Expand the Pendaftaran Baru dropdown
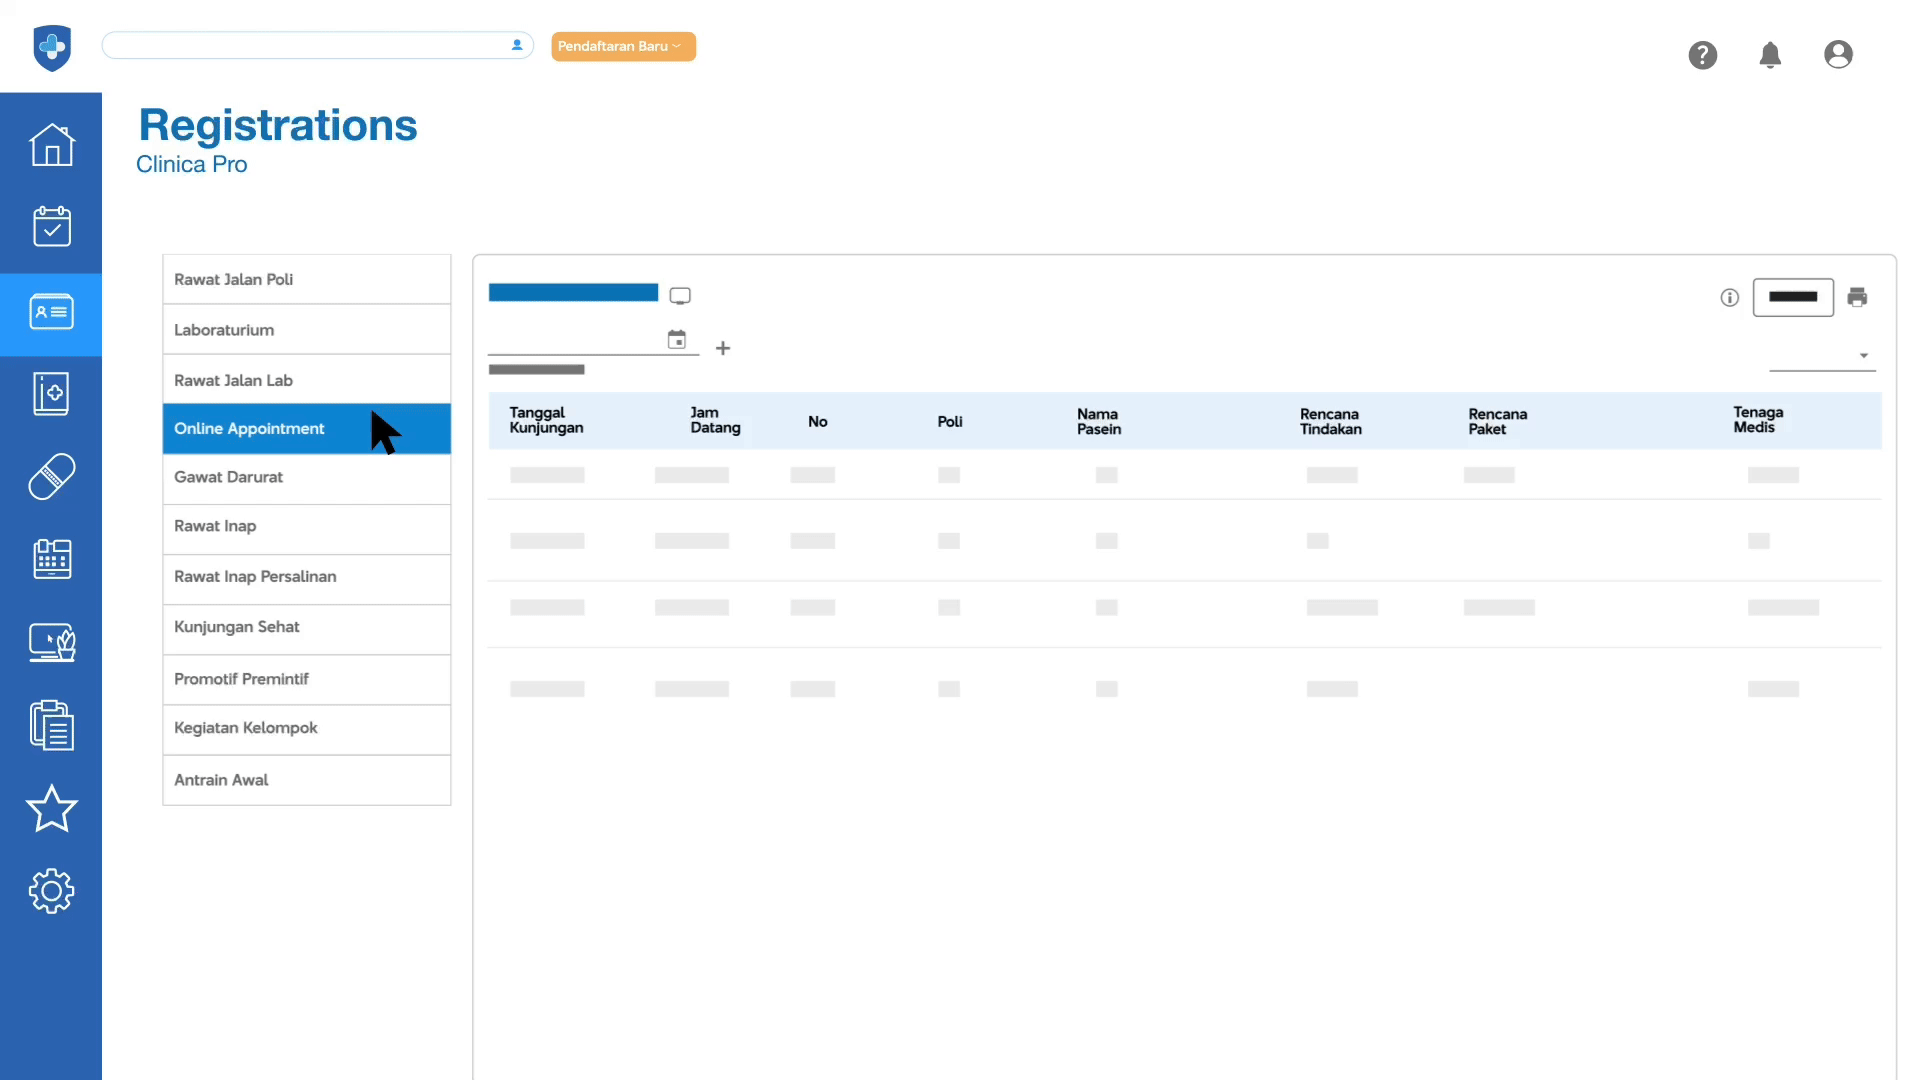The image size is (1920, 1080). pyautogui.click(x=623, y=46)
